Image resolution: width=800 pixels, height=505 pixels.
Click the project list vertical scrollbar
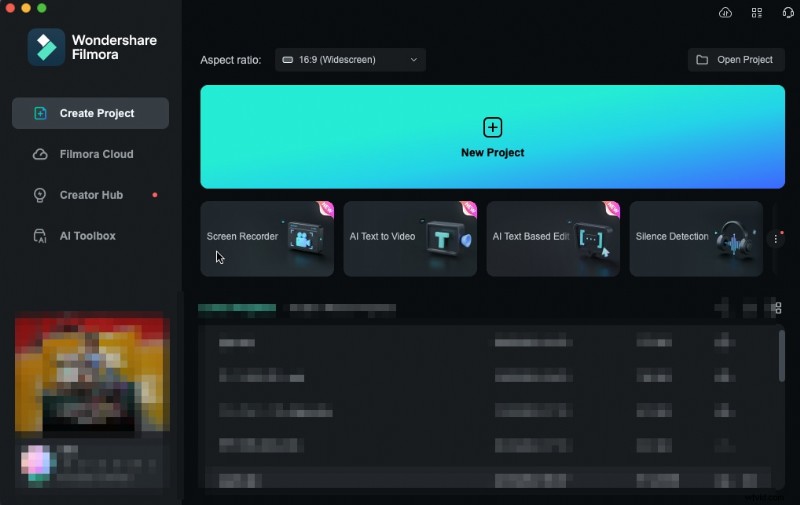pos(781,355)
